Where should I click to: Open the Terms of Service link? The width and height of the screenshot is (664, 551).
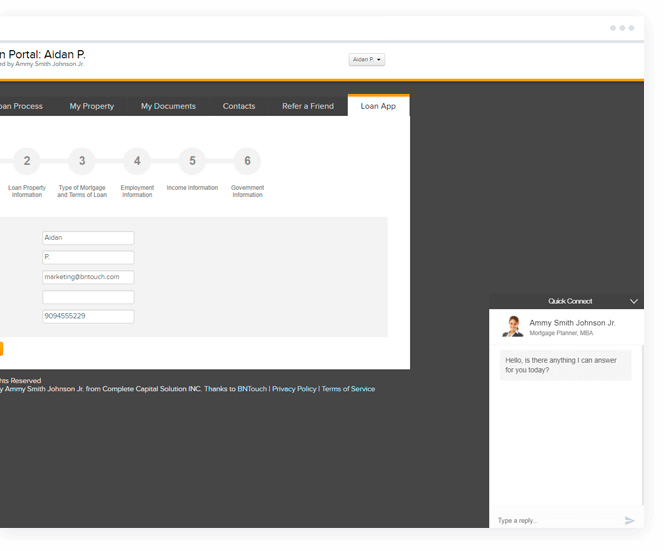(348, 389)
